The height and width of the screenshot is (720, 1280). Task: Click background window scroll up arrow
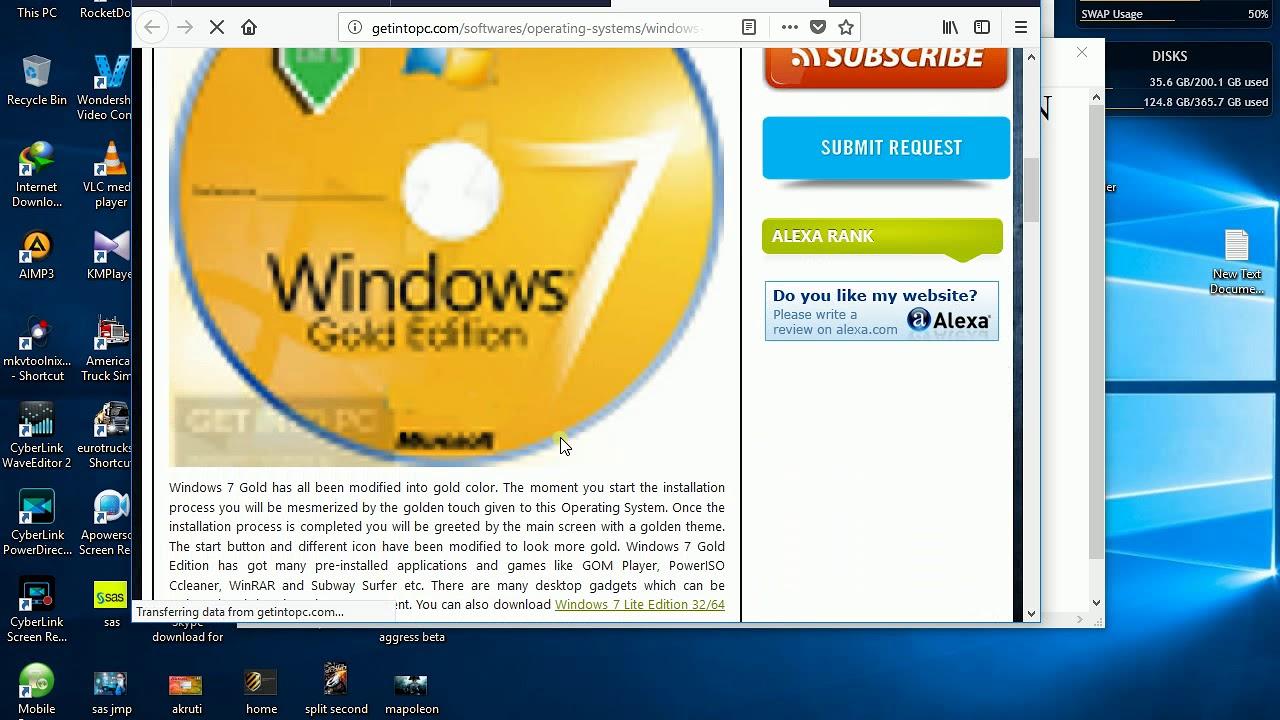[1096, 98]
